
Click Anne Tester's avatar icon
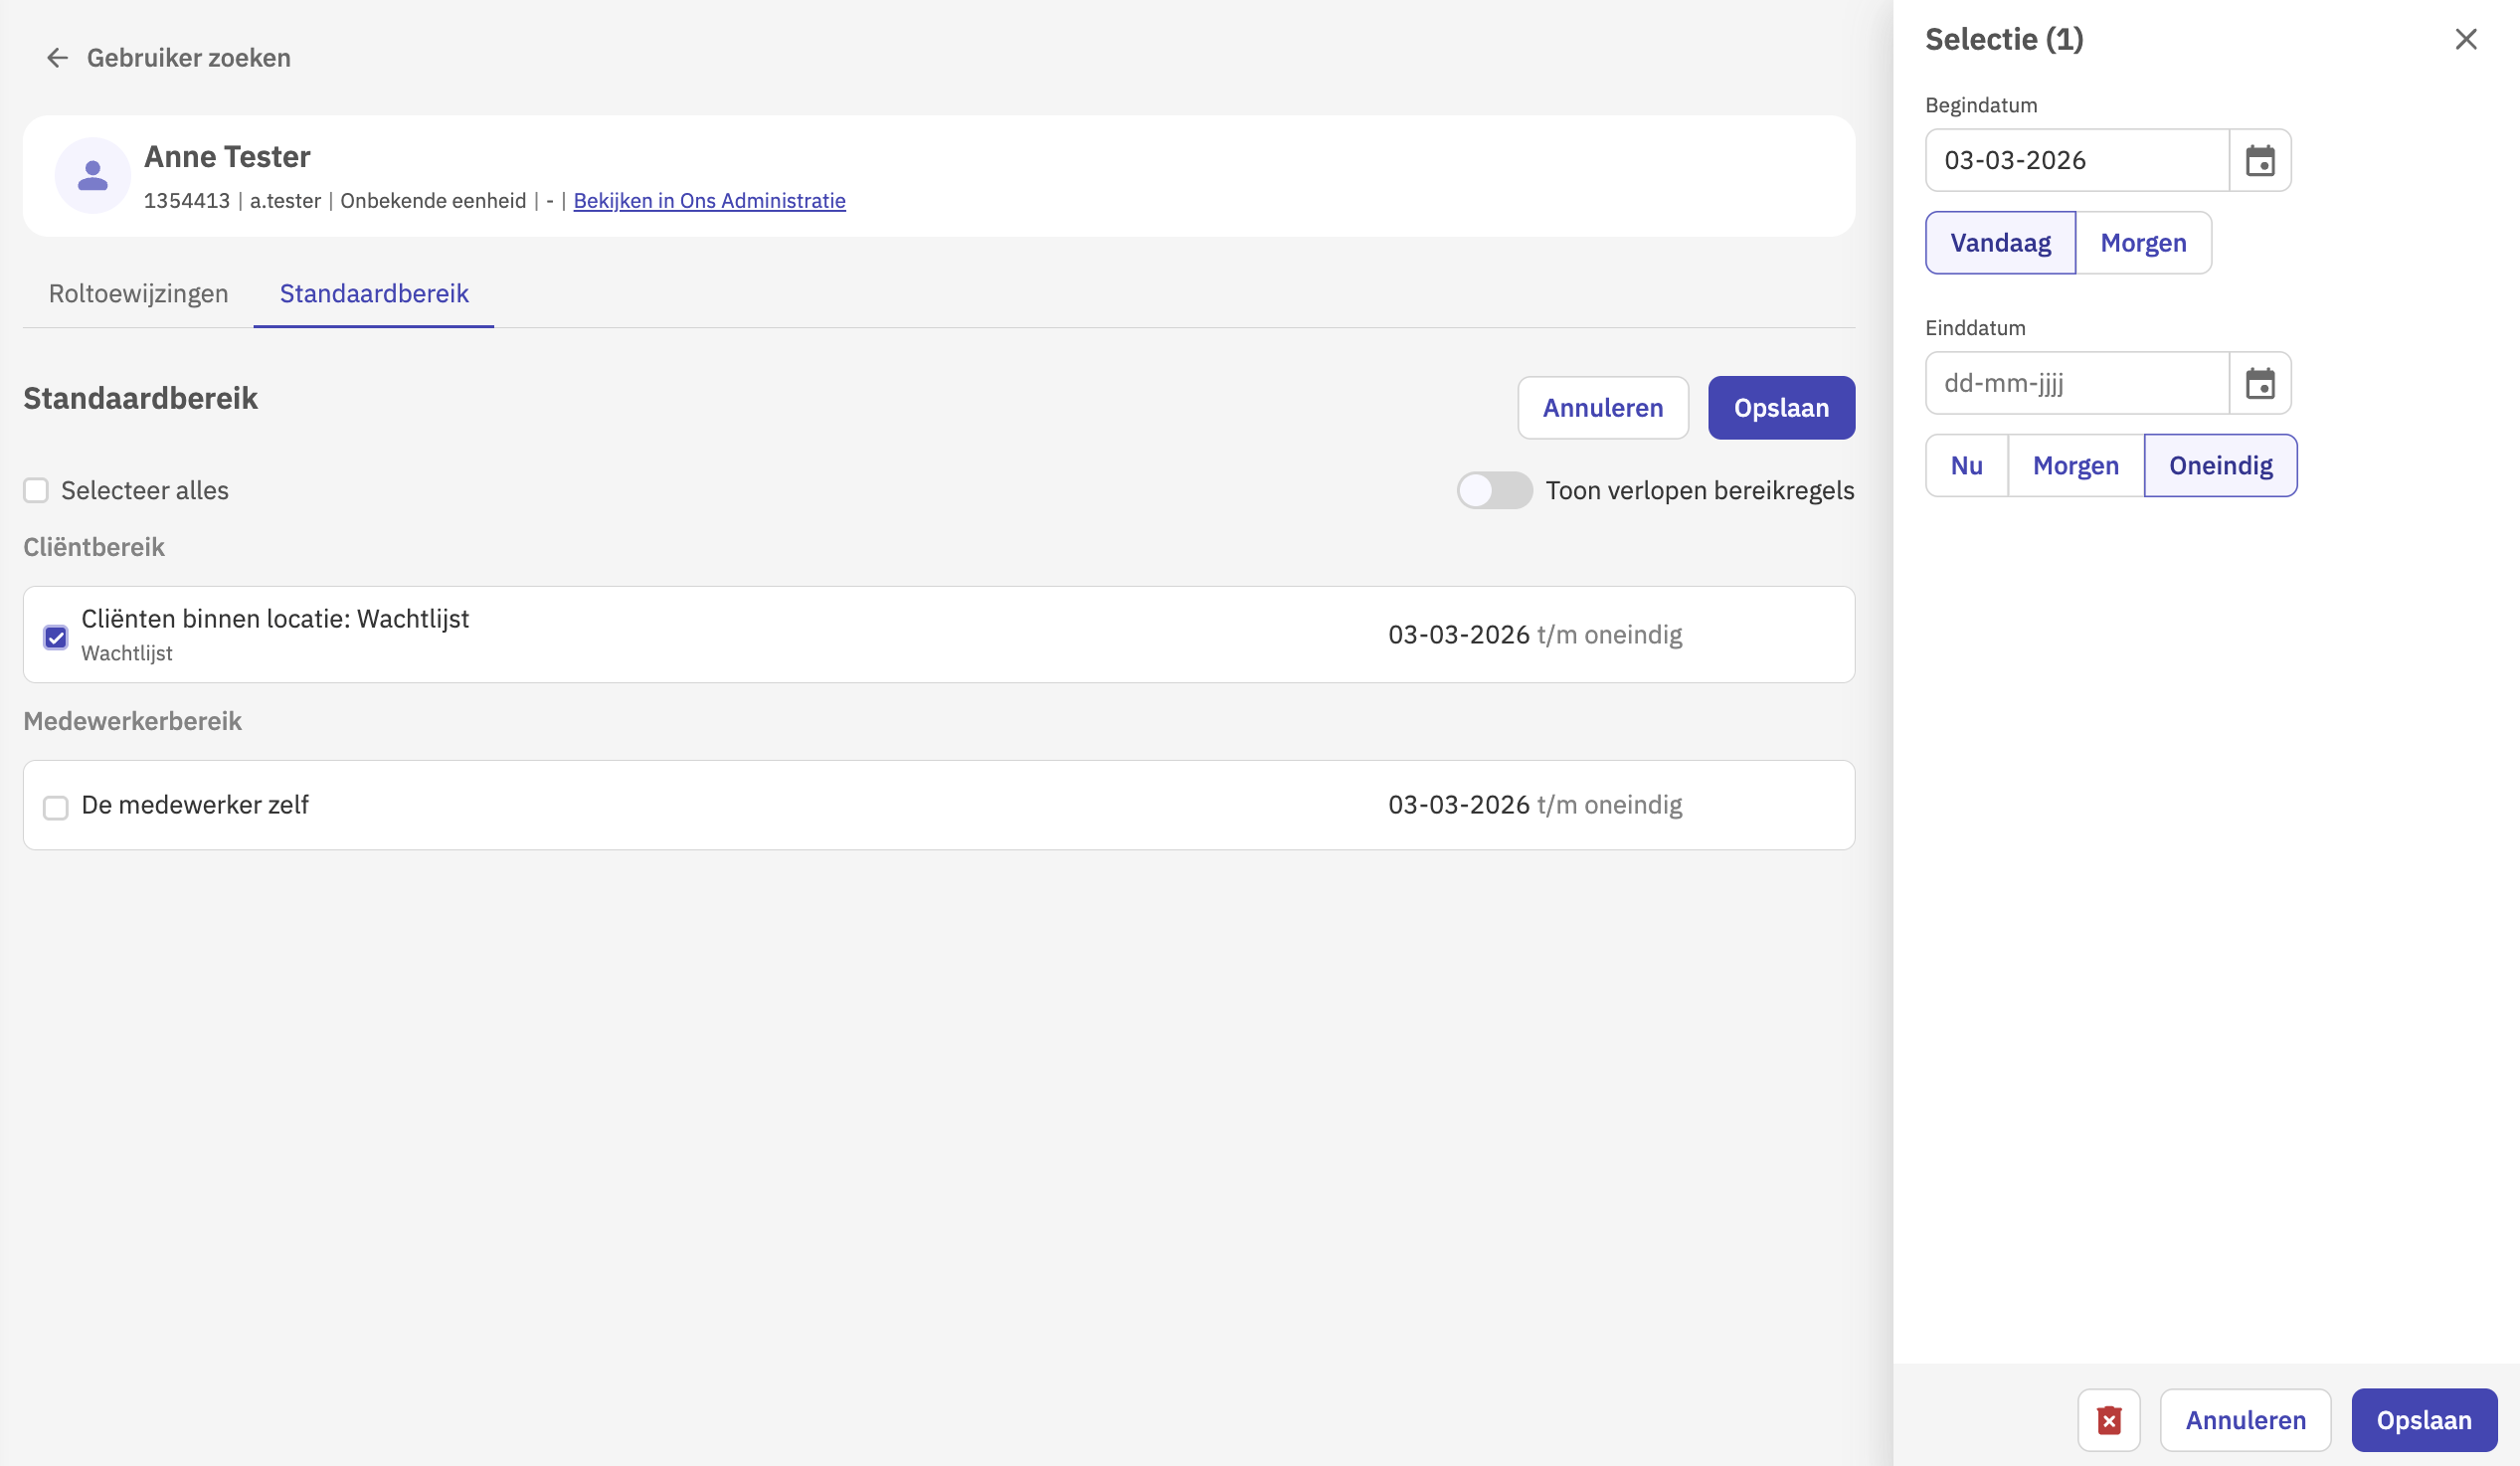pos(92,176)
